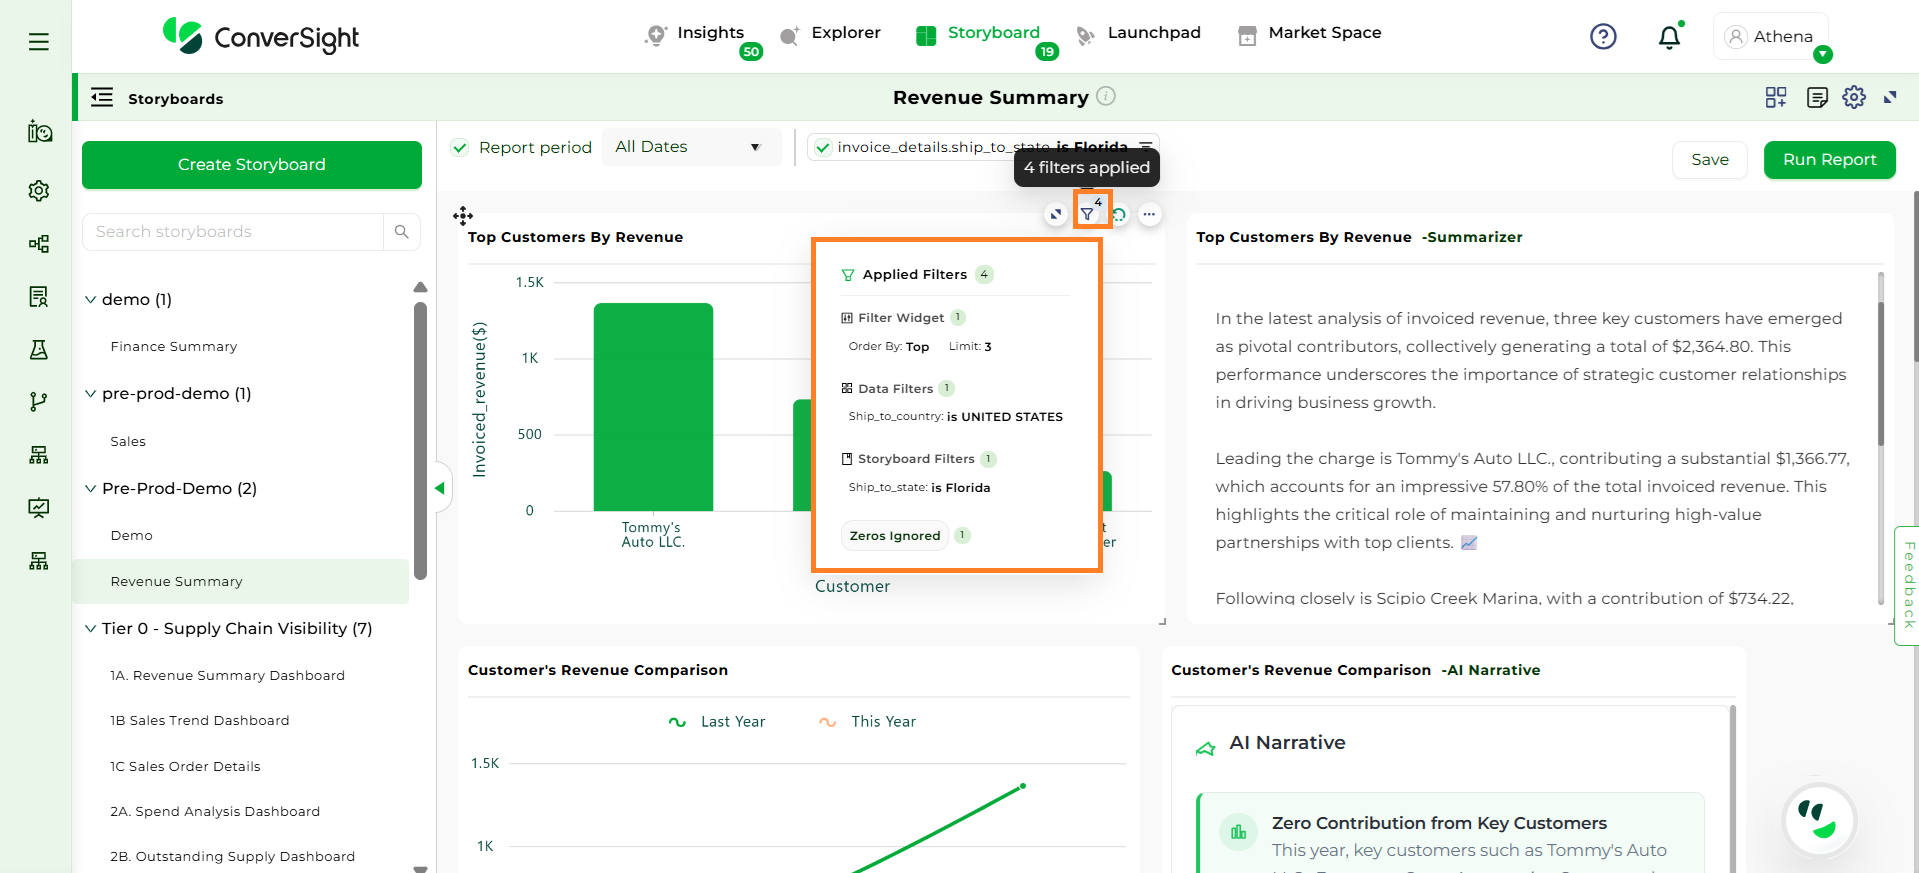
Task: Open the notifications bell
Action: (1669, 38)
